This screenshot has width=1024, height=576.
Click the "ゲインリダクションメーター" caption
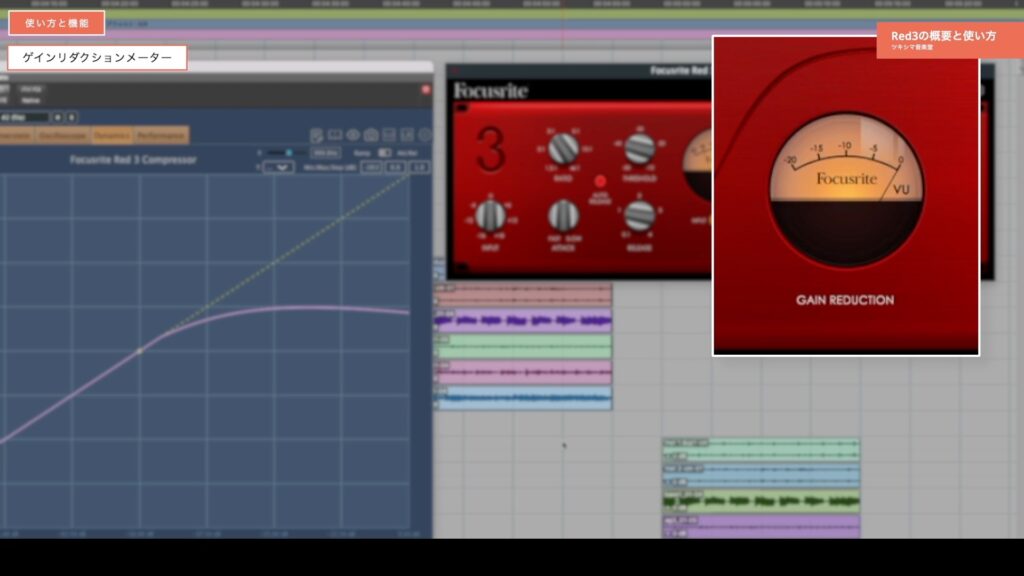pos(97,57)
